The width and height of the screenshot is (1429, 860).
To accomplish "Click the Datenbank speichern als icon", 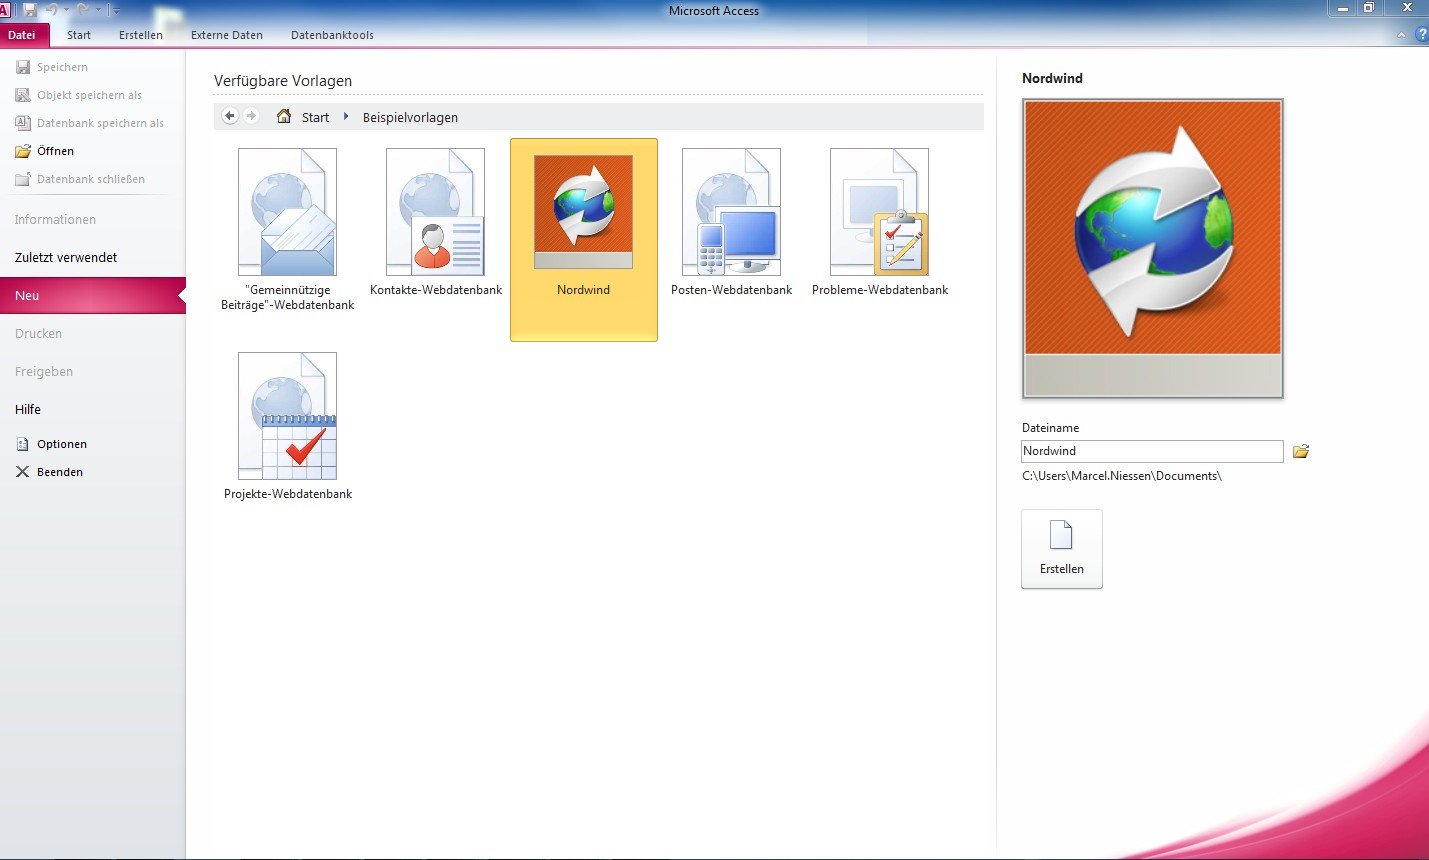I will click(x=23, y=123).
